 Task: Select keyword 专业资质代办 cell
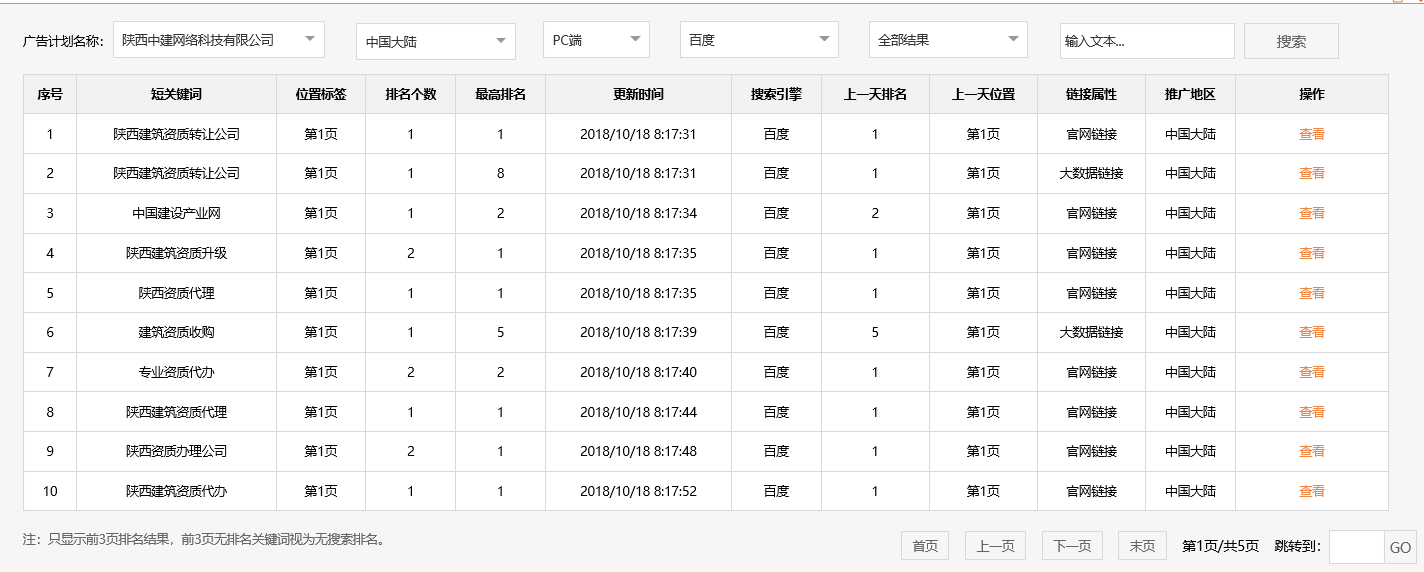coord(176,372)
